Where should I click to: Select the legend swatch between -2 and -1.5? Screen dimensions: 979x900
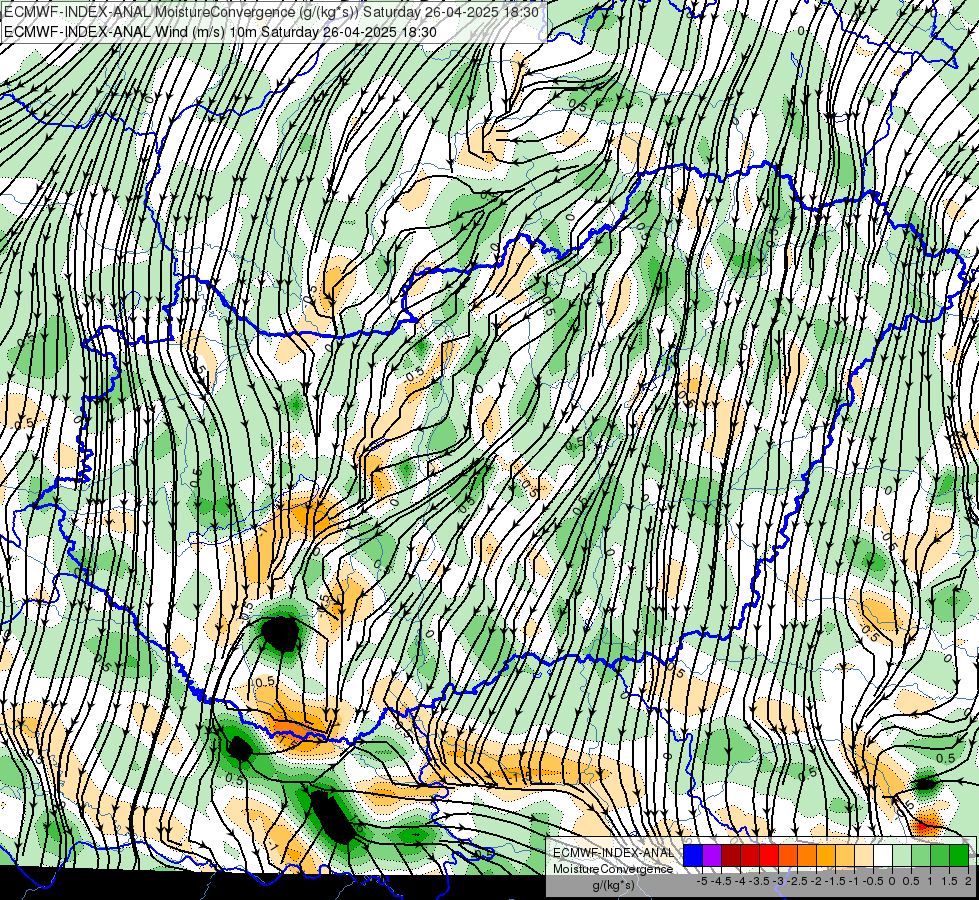(826, 855)
